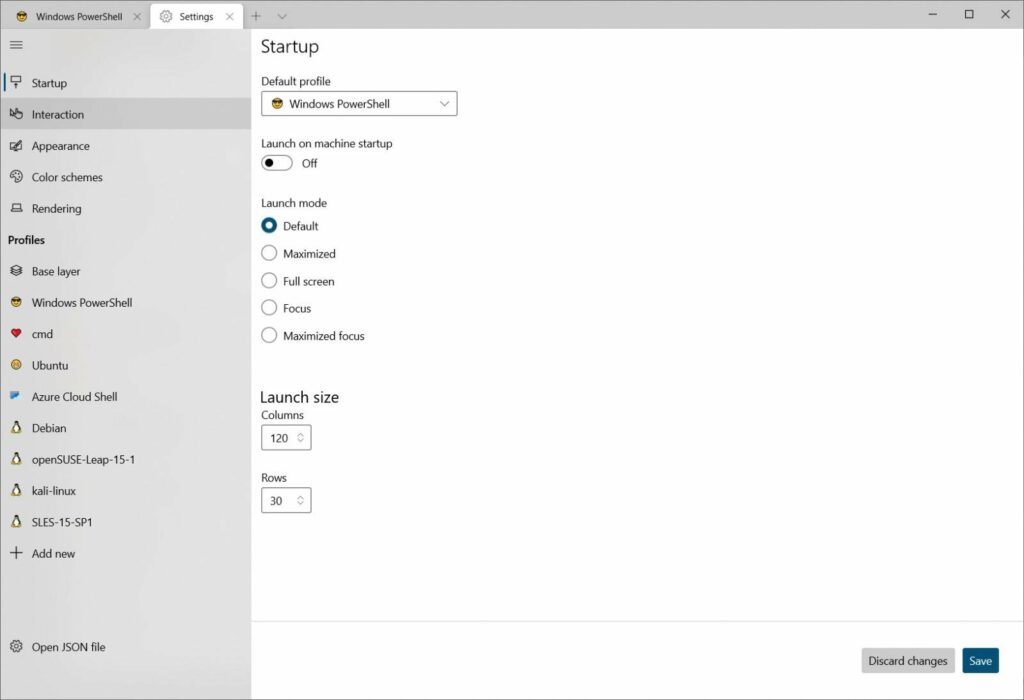Open the Azure Cloud Shell profile
Image resolution: width=1024 pixels, height=700 pixels.
pyautogui.click(x=126, y=396)
